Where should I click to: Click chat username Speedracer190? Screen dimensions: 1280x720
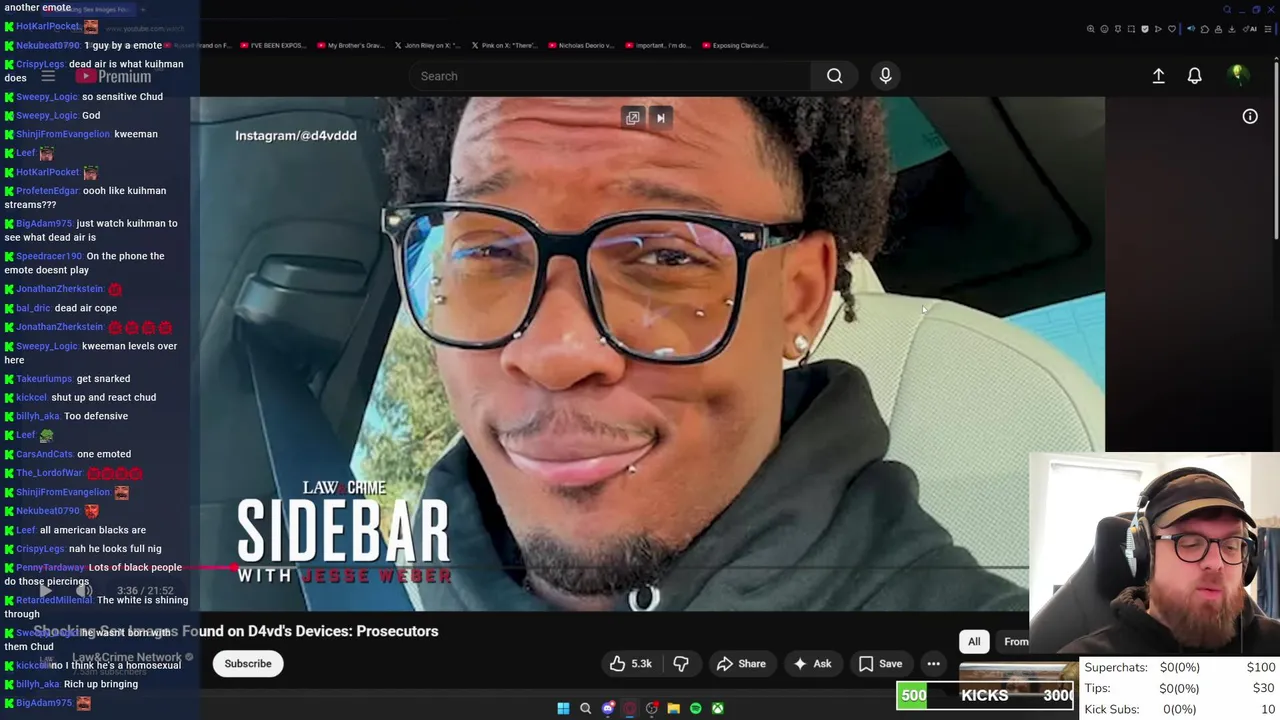[x=49, y=256]
